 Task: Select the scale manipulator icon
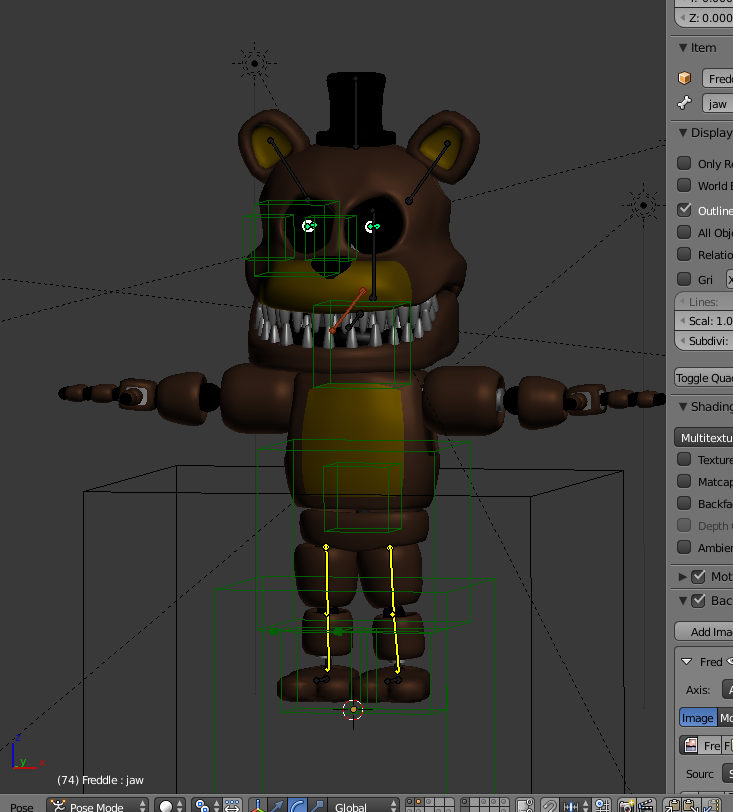(317, 806)
